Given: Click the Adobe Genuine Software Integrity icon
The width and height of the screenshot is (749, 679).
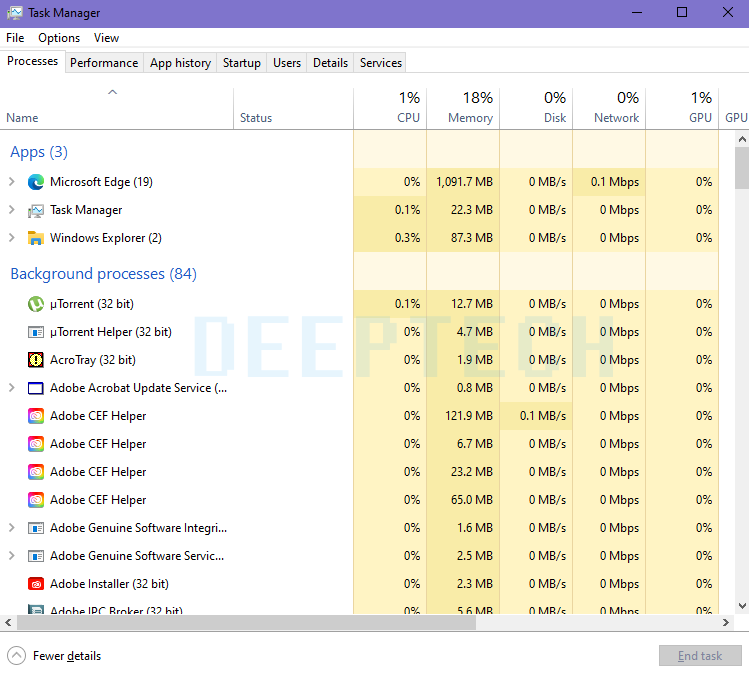Looking at the screenshot, I should tap(36, 528).
